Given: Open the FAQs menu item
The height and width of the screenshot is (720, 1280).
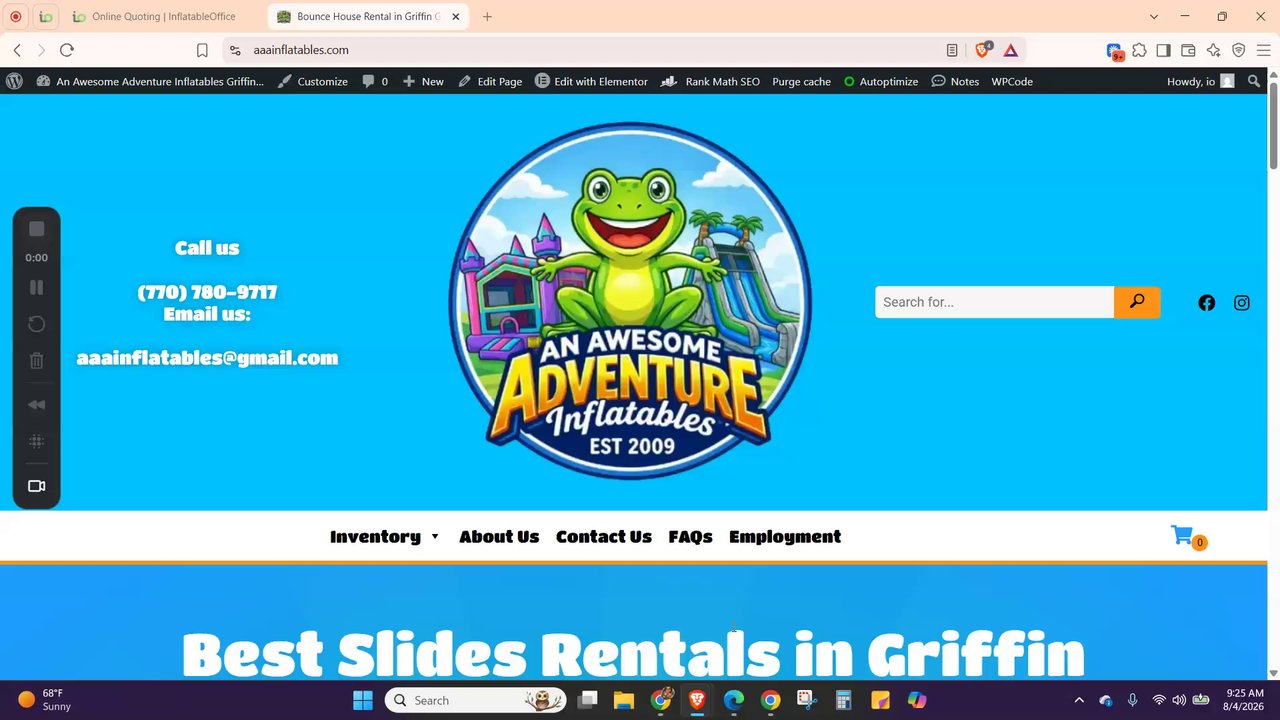Looking at the screenshot, I should 691,537.
